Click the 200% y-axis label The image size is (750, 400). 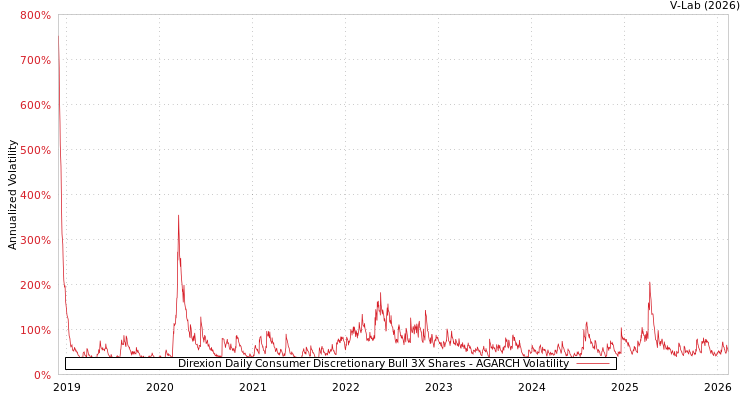[x=35, y=285]
